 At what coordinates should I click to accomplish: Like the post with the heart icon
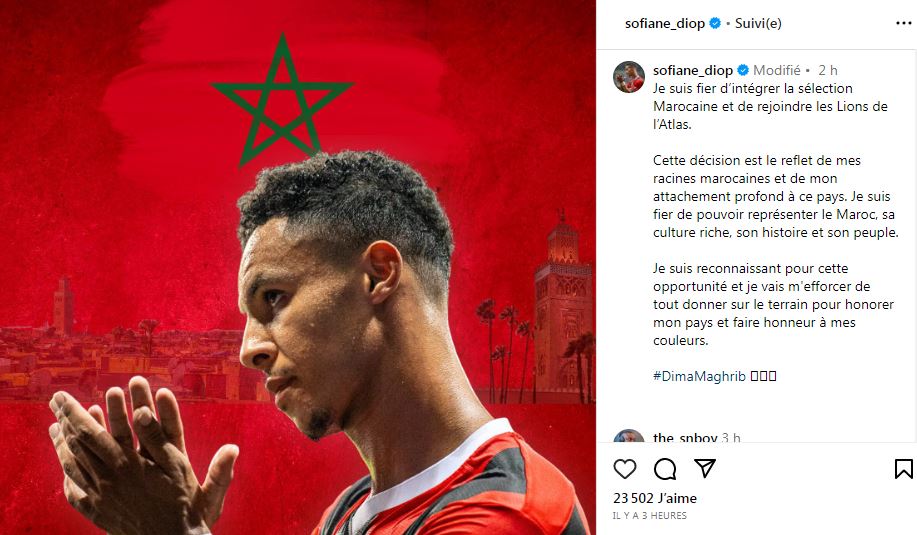625,469
